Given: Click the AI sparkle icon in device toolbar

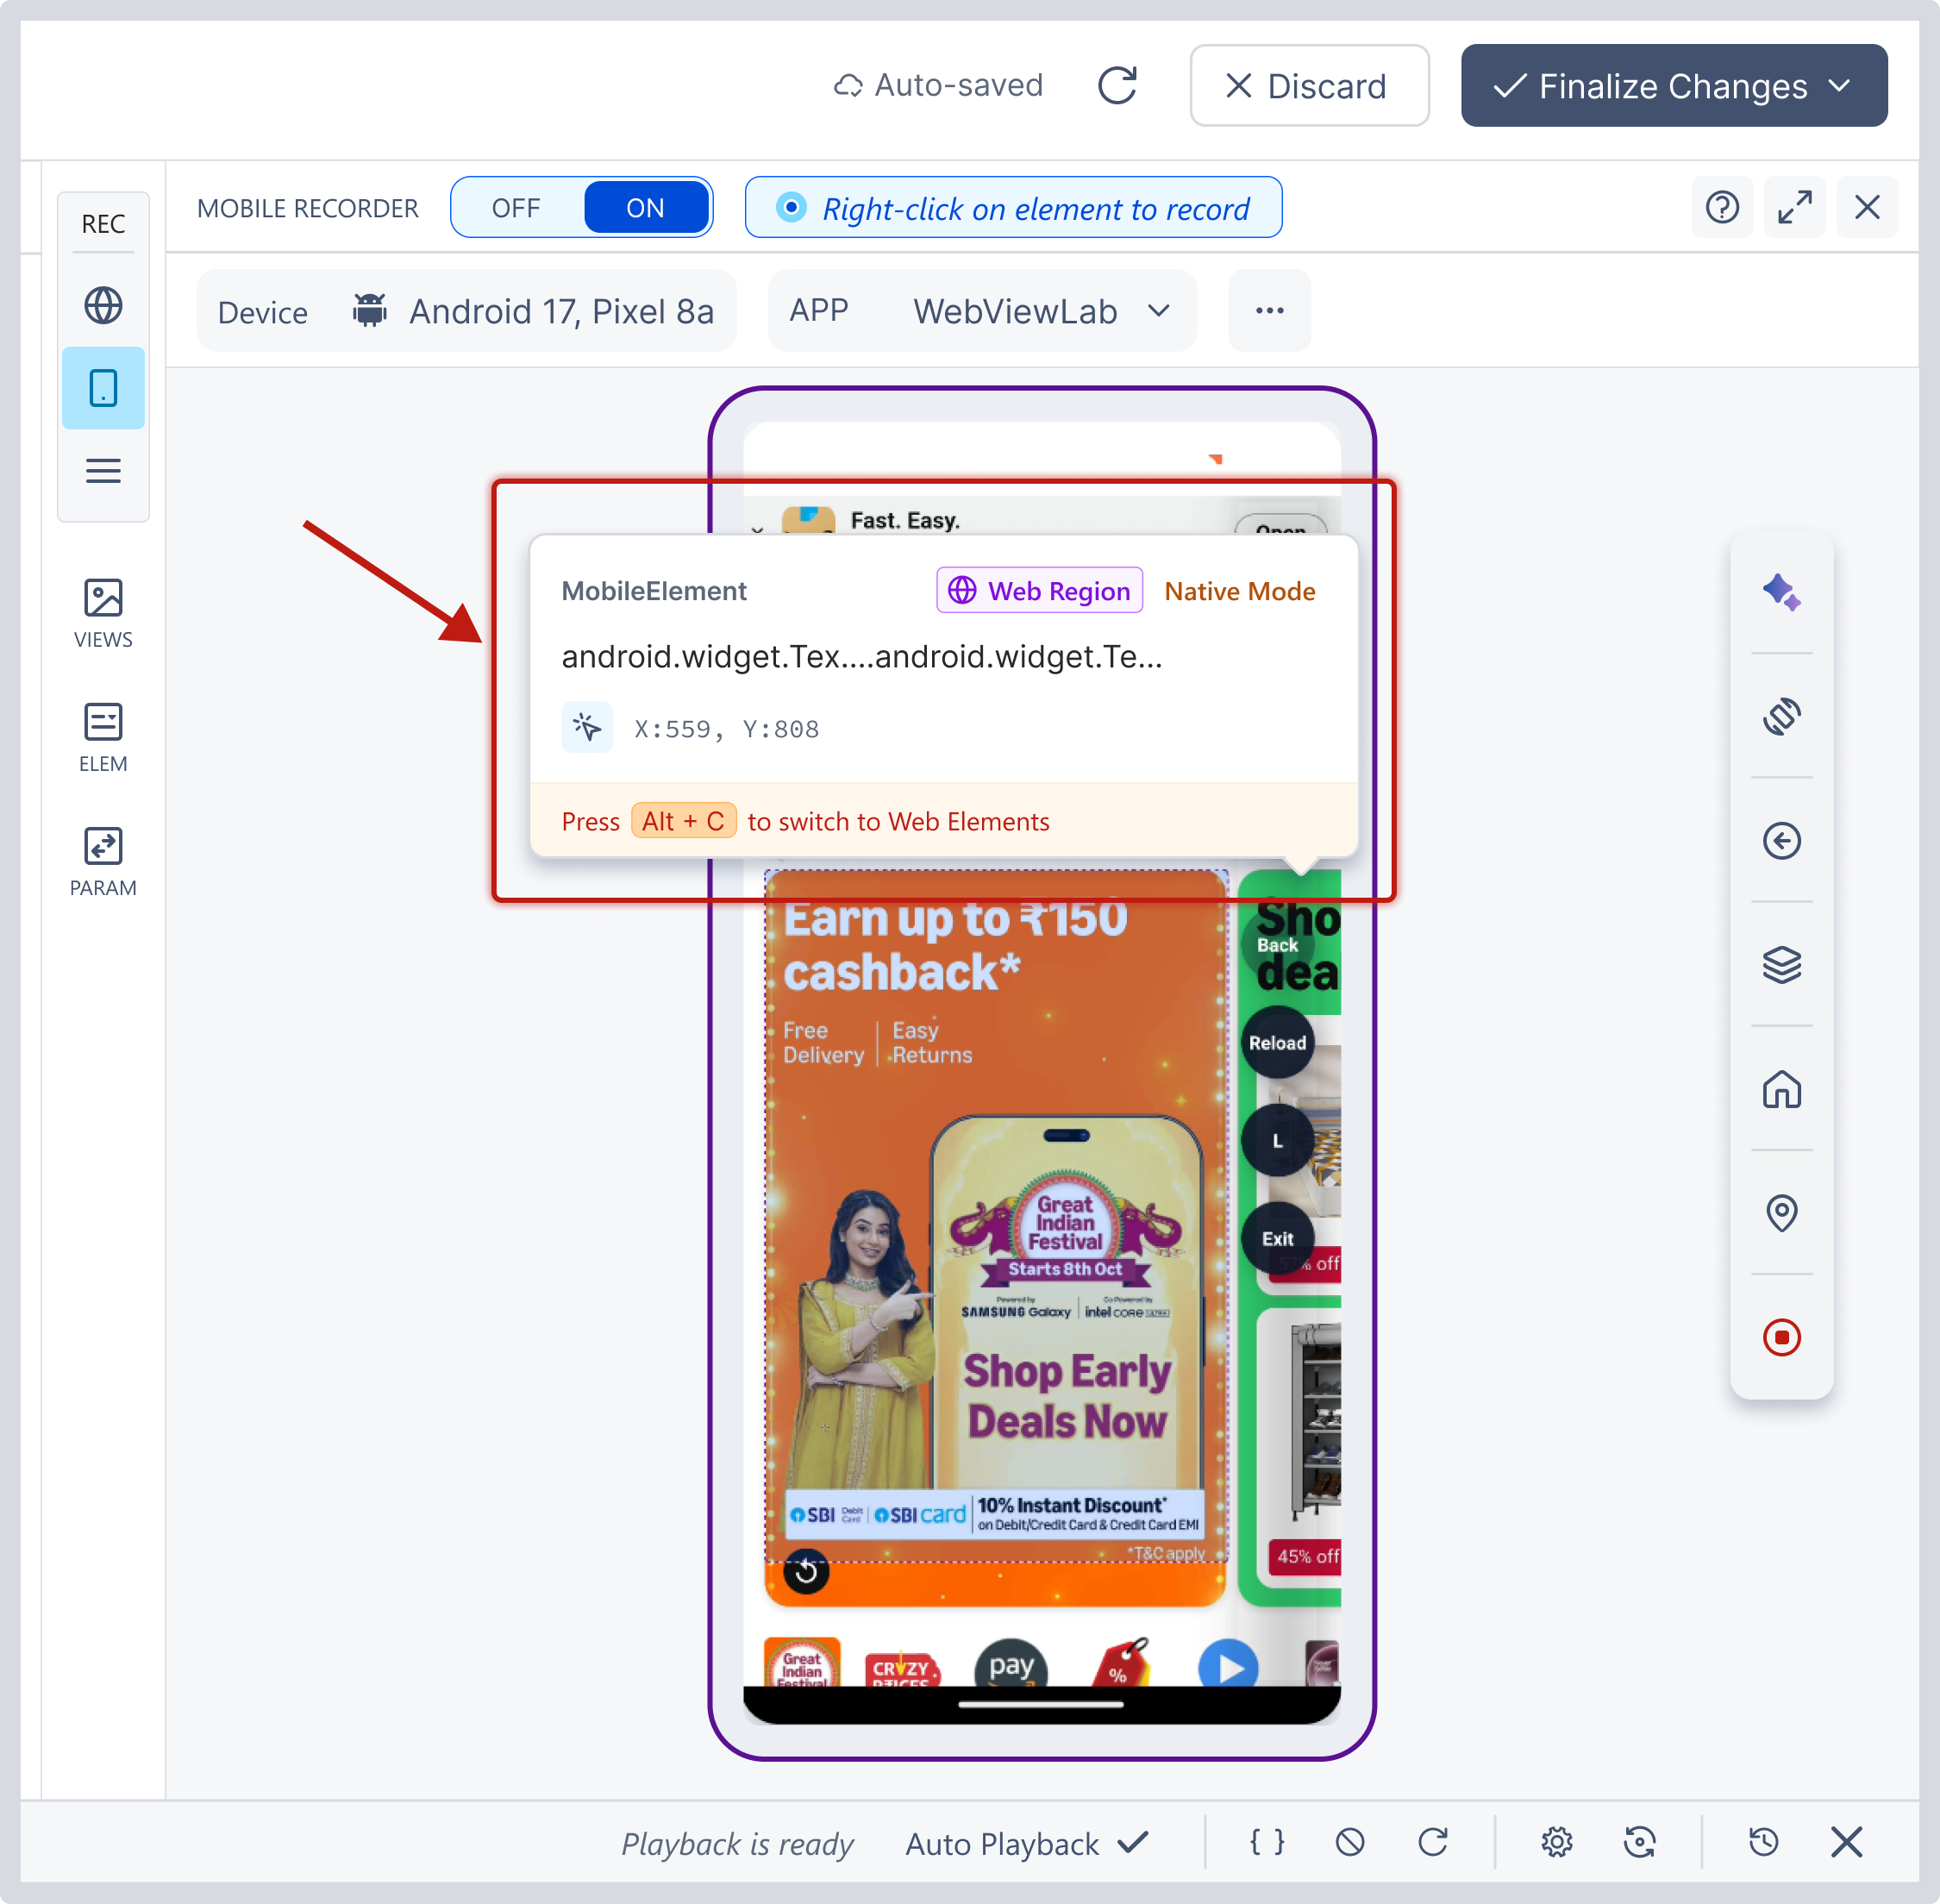Looking at the screenshot, I should point(1781,592).
